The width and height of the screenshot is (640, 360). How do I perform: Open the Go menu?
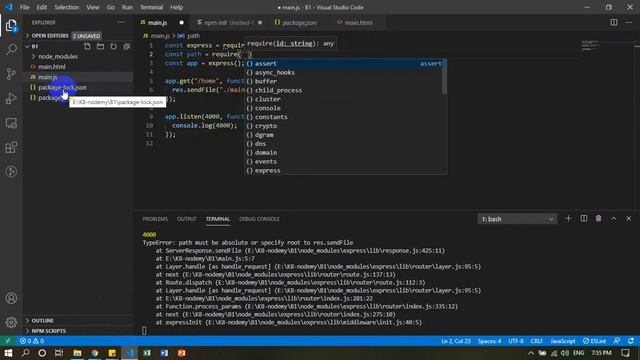(x=111, y=7)
